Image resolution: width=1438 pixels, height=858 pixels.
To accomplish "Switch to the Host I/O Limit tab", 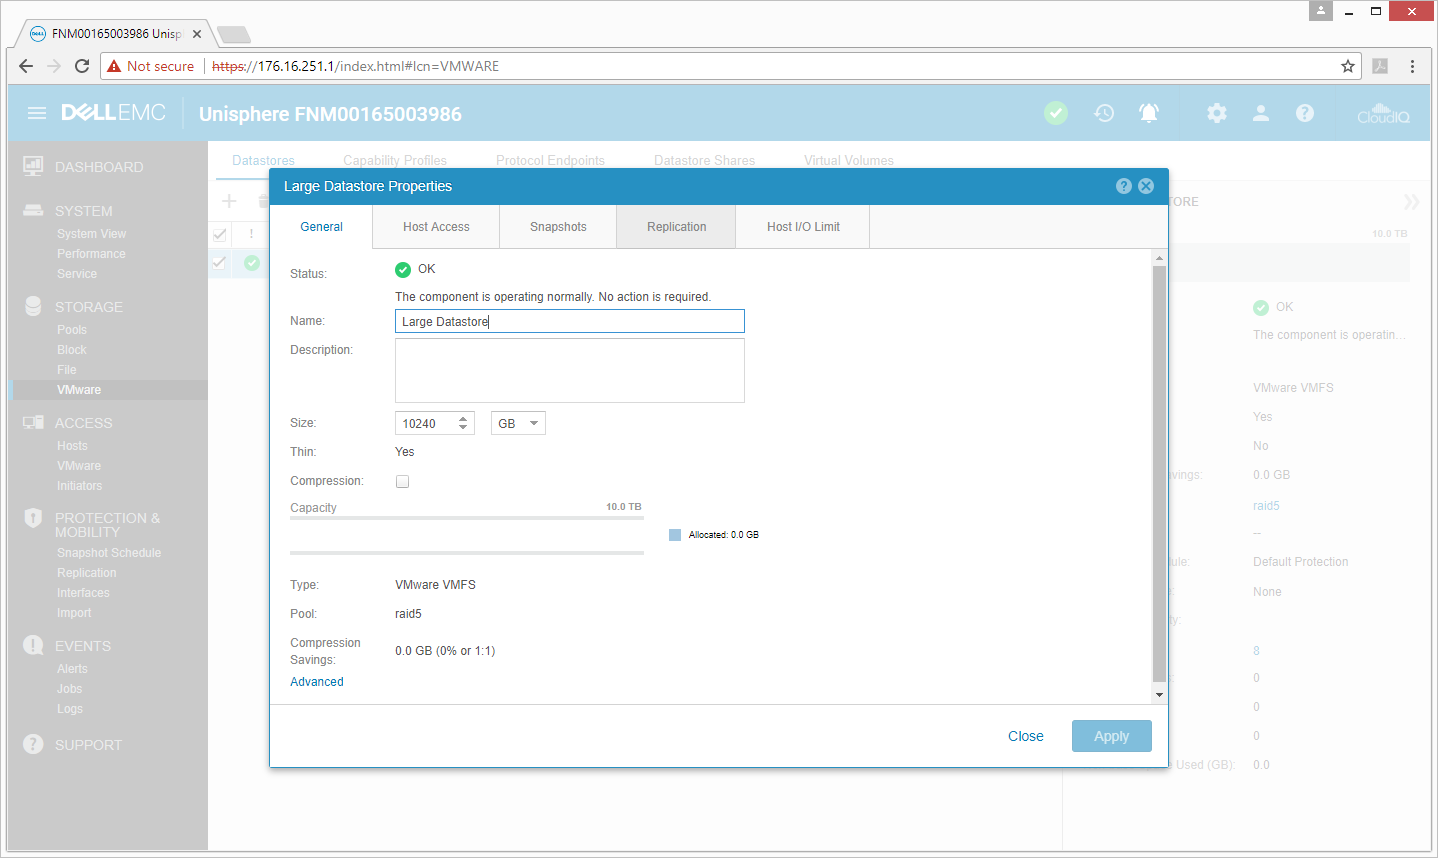I will (x=803, y=227).
